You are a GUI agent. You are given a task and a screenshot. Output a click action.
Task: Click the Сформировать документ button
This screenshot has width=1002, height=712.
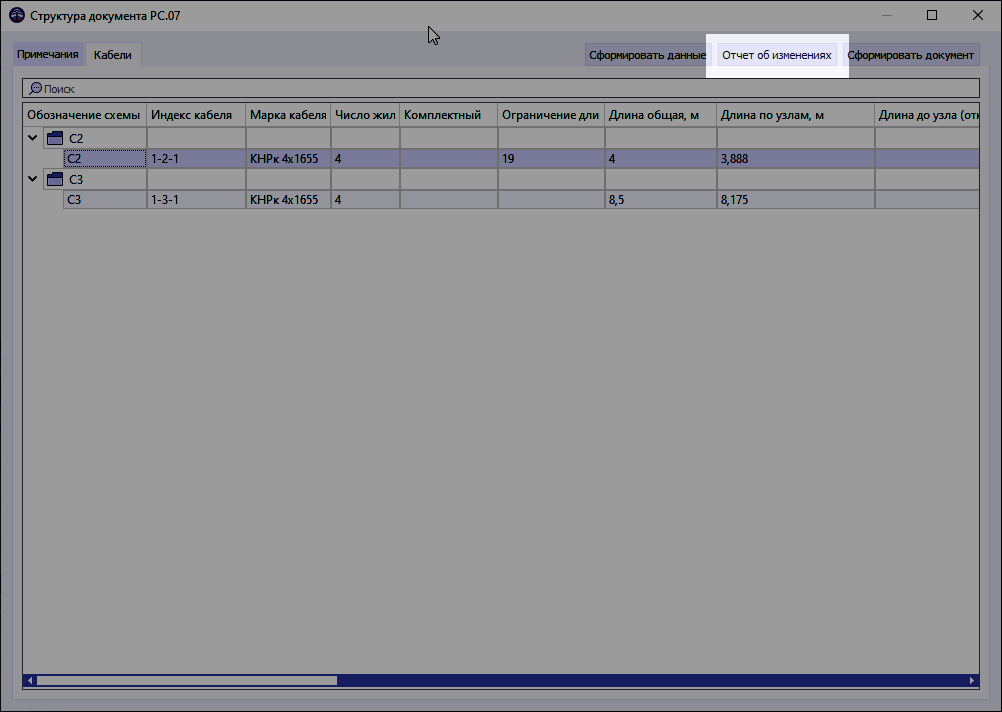[x=911, y=55]
